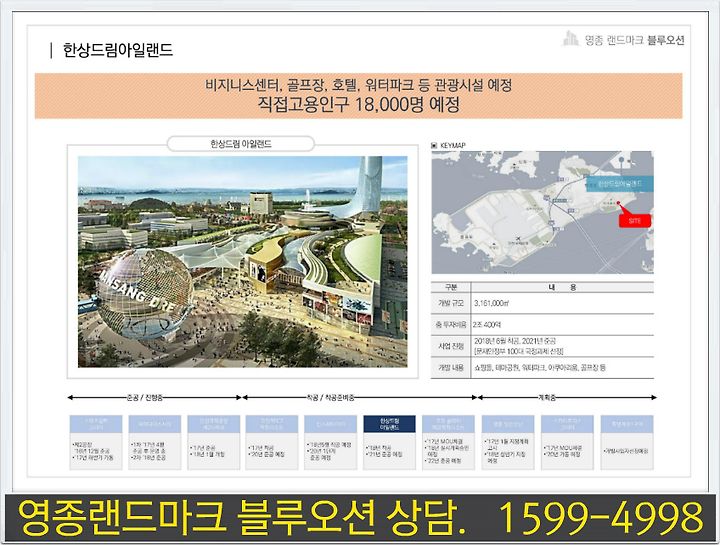The image size is (720, 545).
Task: Click the text 2018년 6월 착공, 2021년 준공
Action: click(x=515, y=341)
